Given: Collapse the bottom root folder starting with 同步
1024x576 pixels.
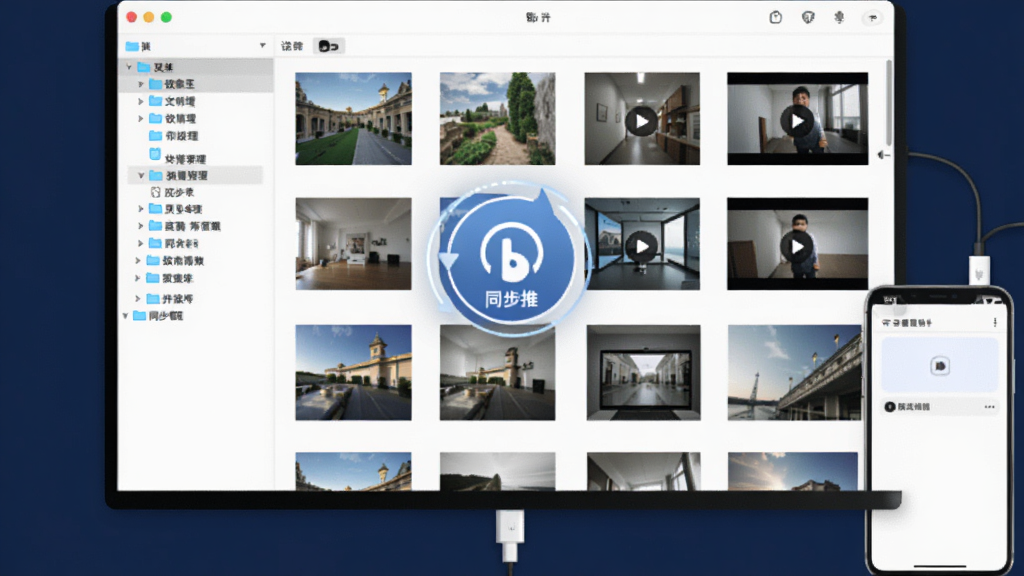Looking at the screenshot, I should click(x=125, y=316).
